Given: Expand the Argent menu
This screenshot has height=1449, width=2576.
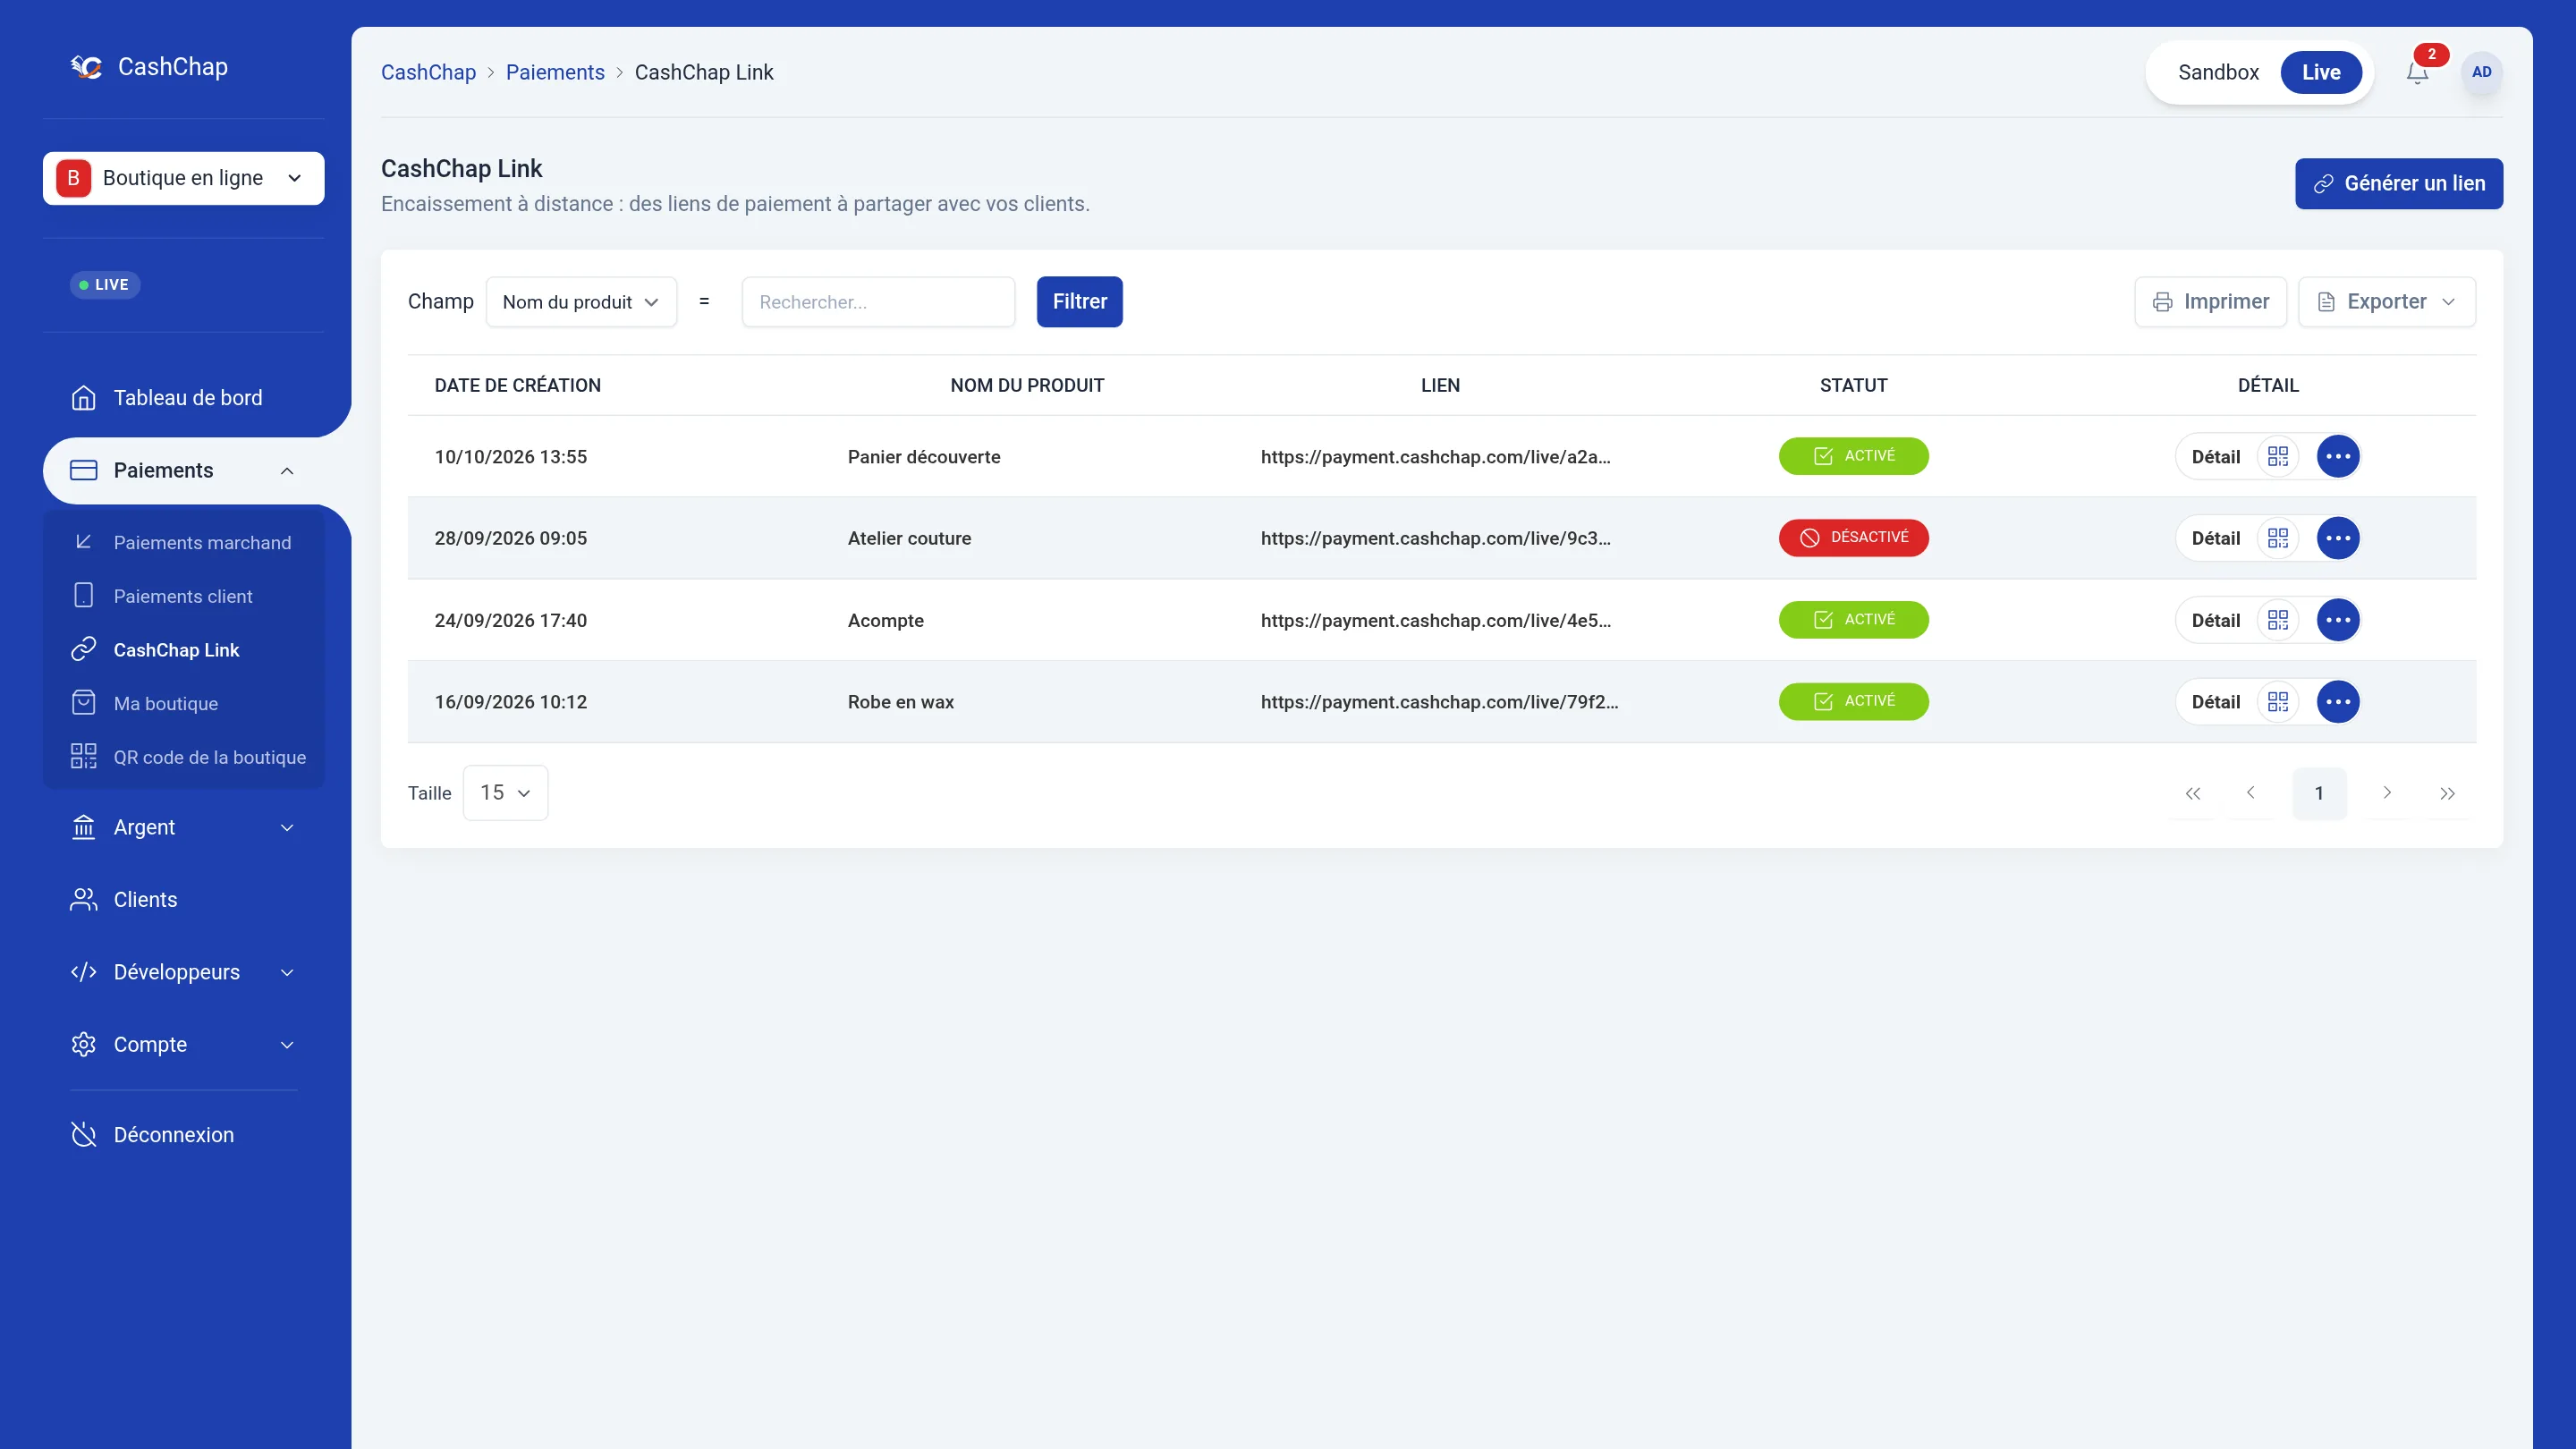Looking at the screenshot, I should click(x=184, y=827).
